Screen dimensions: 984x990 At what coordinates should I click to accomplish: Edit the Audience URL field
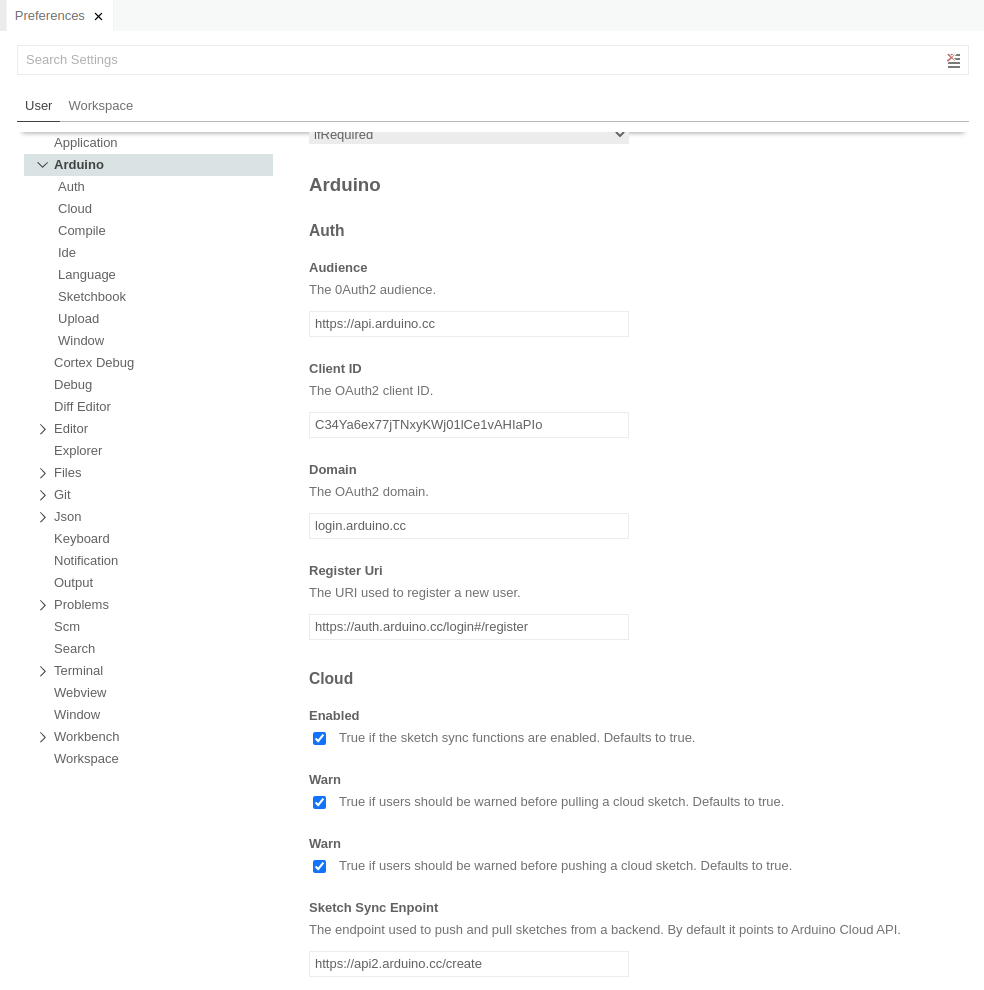pos(469,324)
